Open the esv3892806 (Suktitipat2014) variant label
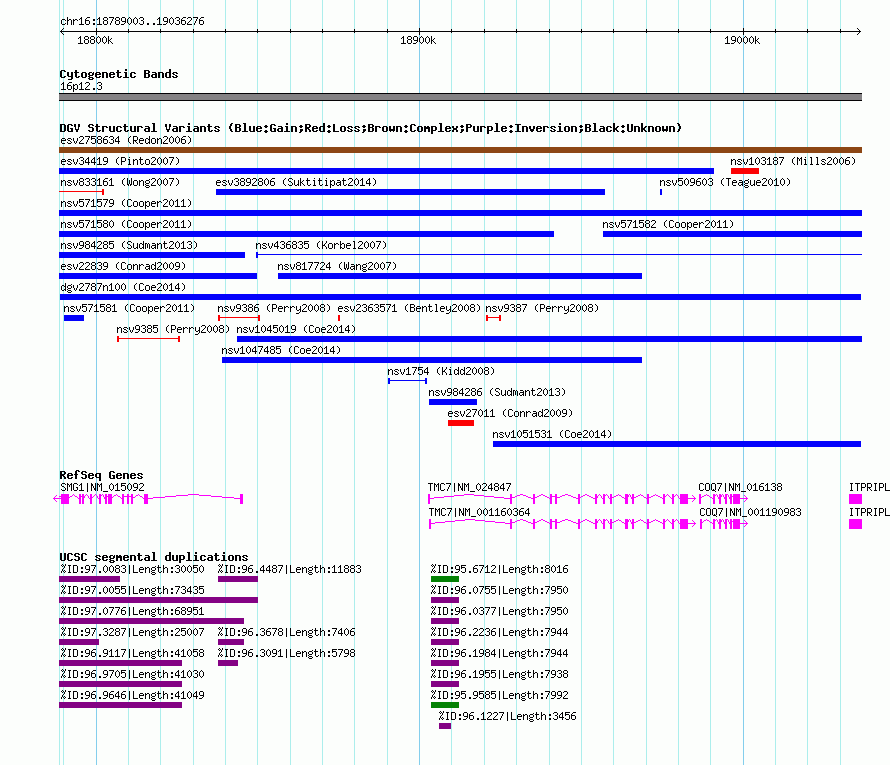Screen dimensions: 890x765 tap(296, 182)
